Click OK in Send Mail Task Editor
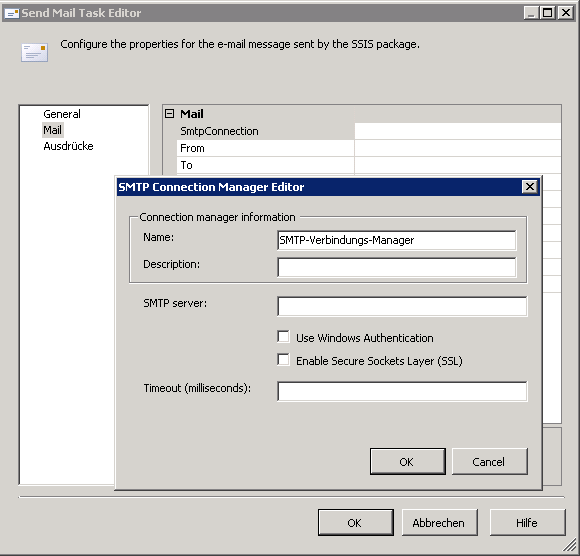 click(355, 522)
